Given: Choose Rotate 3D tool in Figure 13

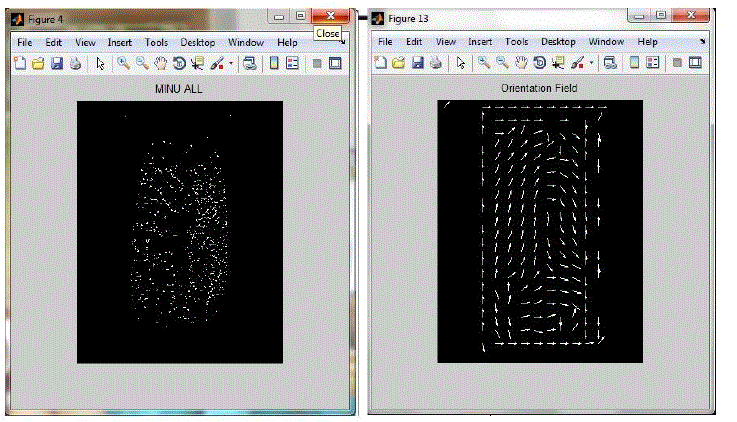Looking at the screenshot, I should pyautogui.click(x=540, y=63).
